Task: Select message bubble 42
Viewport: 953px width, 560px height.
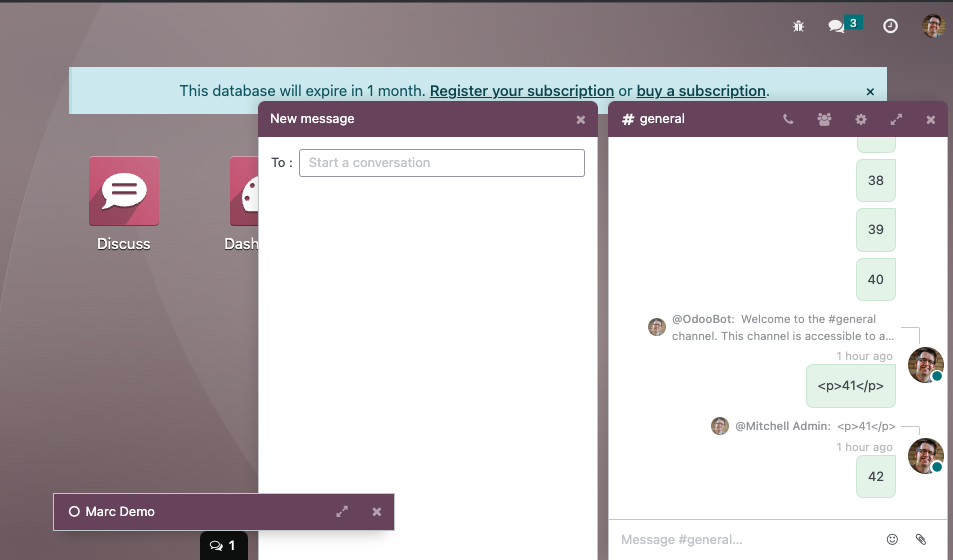Action: click(x=876, y=477)
